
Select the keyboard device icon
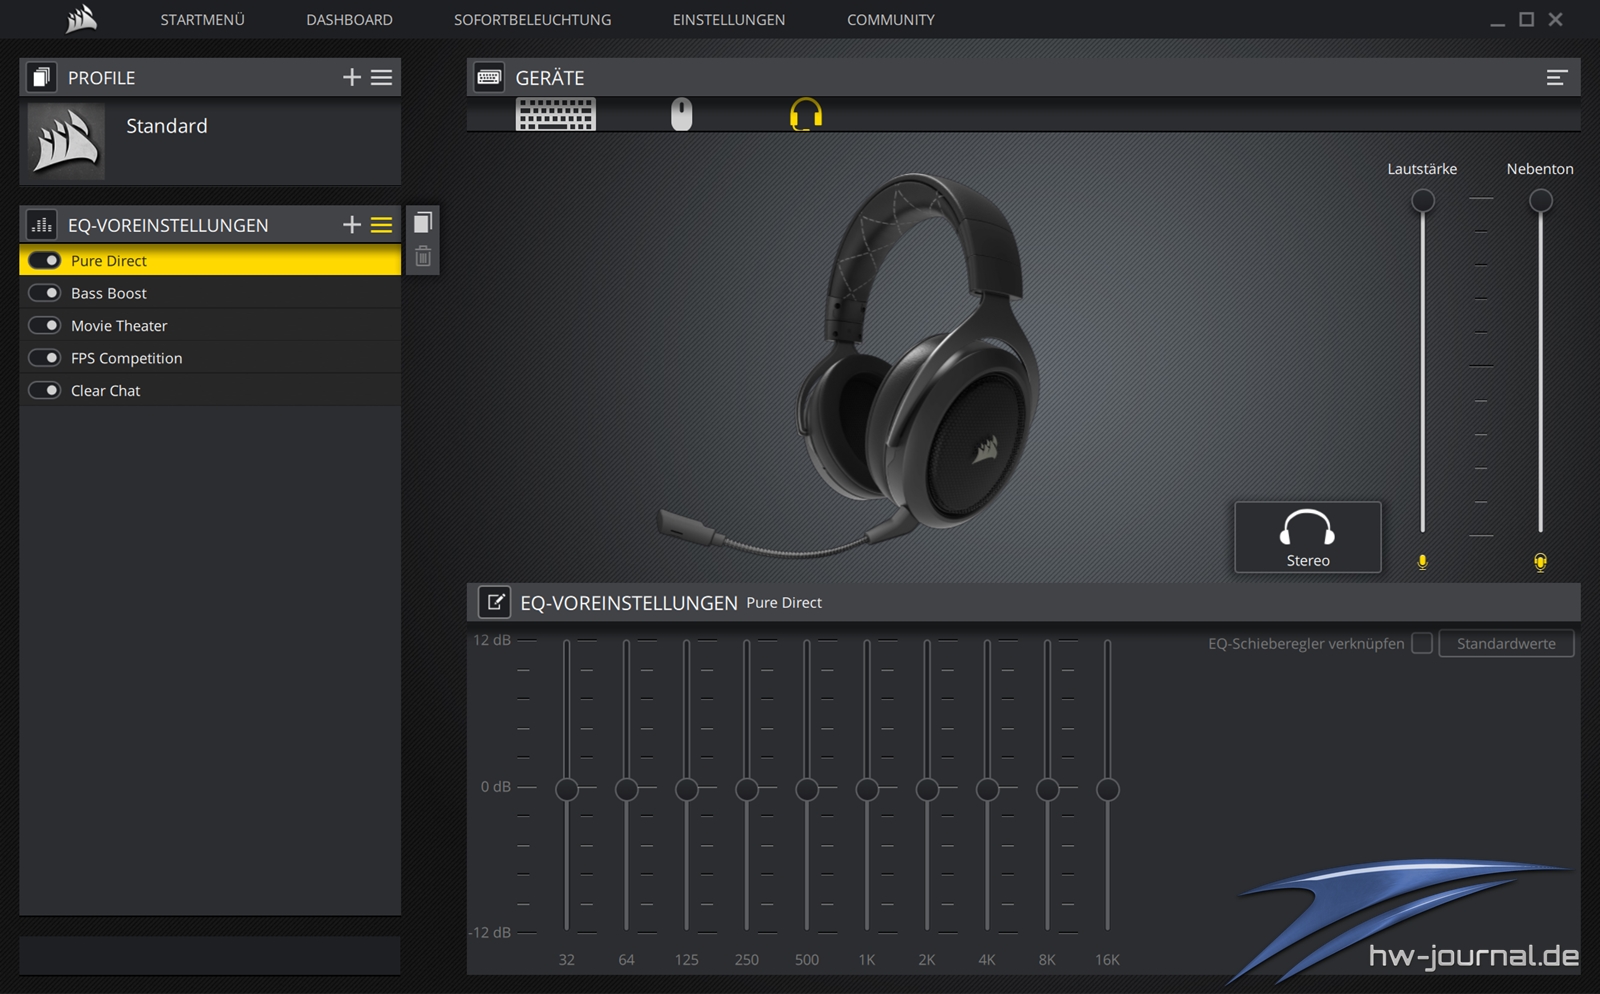coord(556,114)
